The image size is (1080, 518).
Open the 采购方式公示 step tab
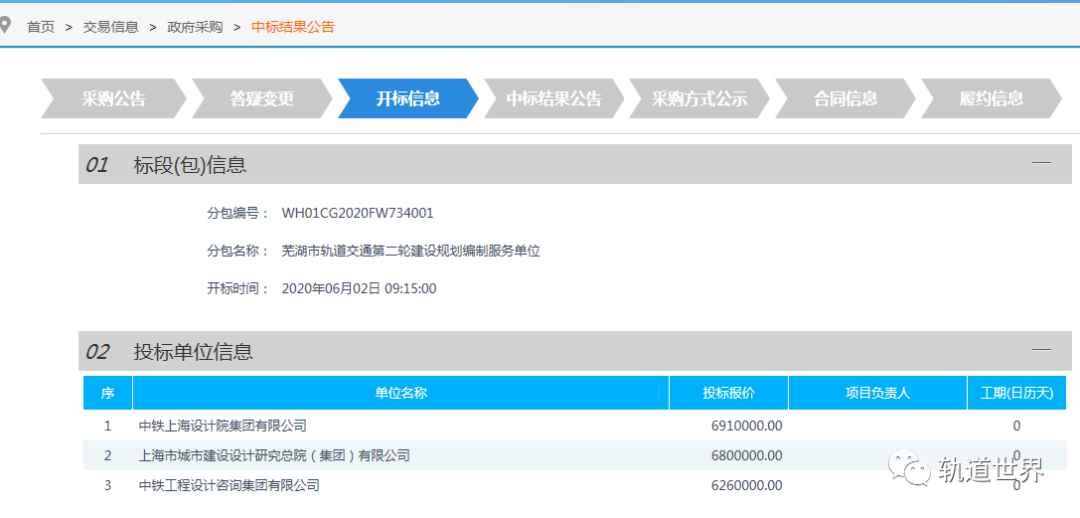[x=699, y=99]
